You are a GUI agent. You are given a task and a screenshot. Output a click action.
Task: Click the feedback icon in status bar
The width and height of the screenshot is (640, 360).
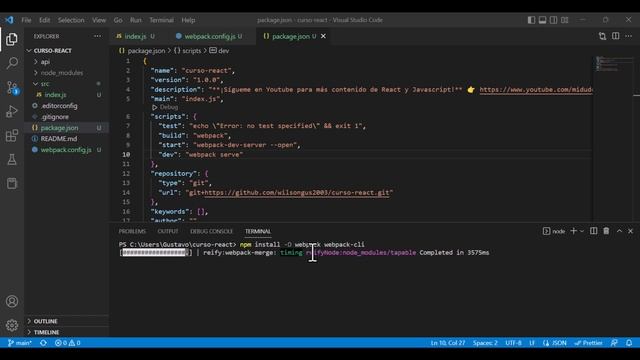coord(614,343)
